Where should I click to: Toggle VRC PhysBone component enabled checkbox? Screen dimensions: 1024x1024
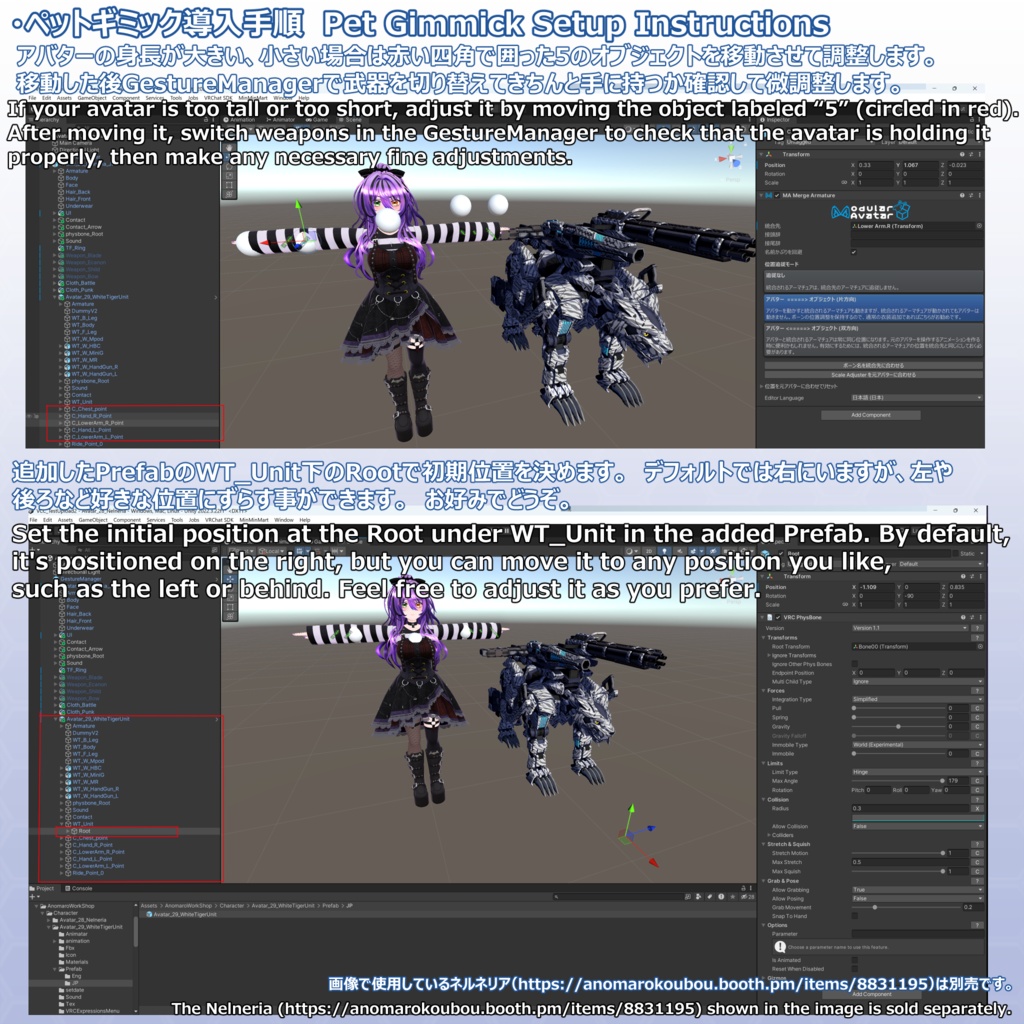point(778,617)
